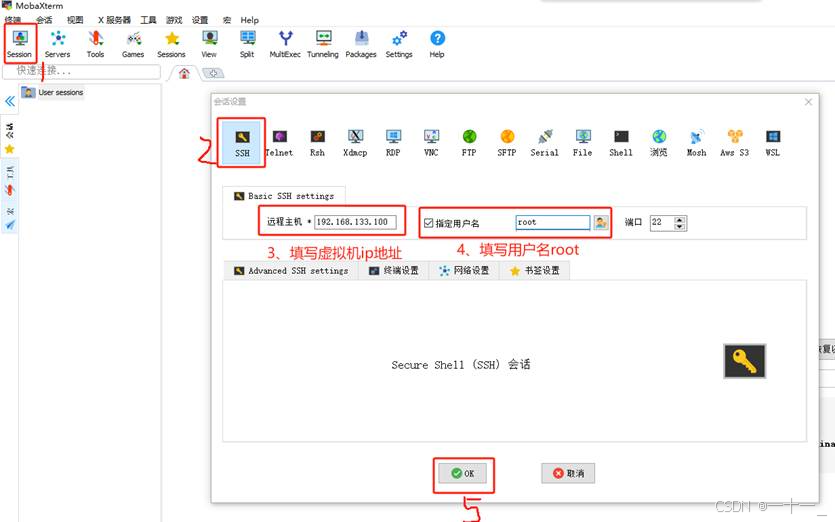
Task: Launch the MultiExec toolbar icon
Action: click(x=285, y=44)
